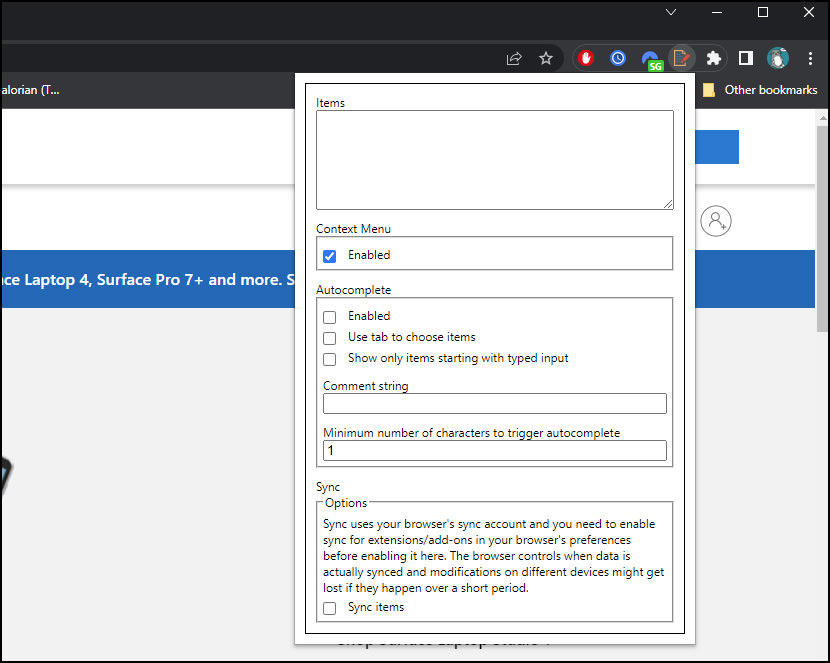Enable the Autocomplete feature checkbox

click(x=329, y=317)
